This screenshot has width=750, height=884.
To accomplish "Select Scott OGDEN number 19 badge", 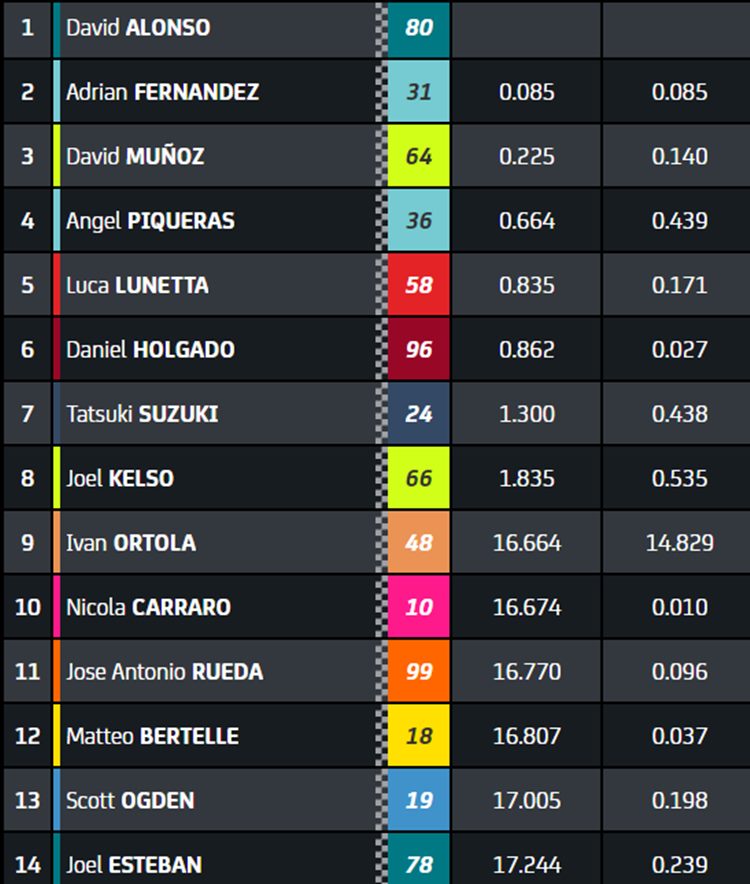I will click(418, 800).
